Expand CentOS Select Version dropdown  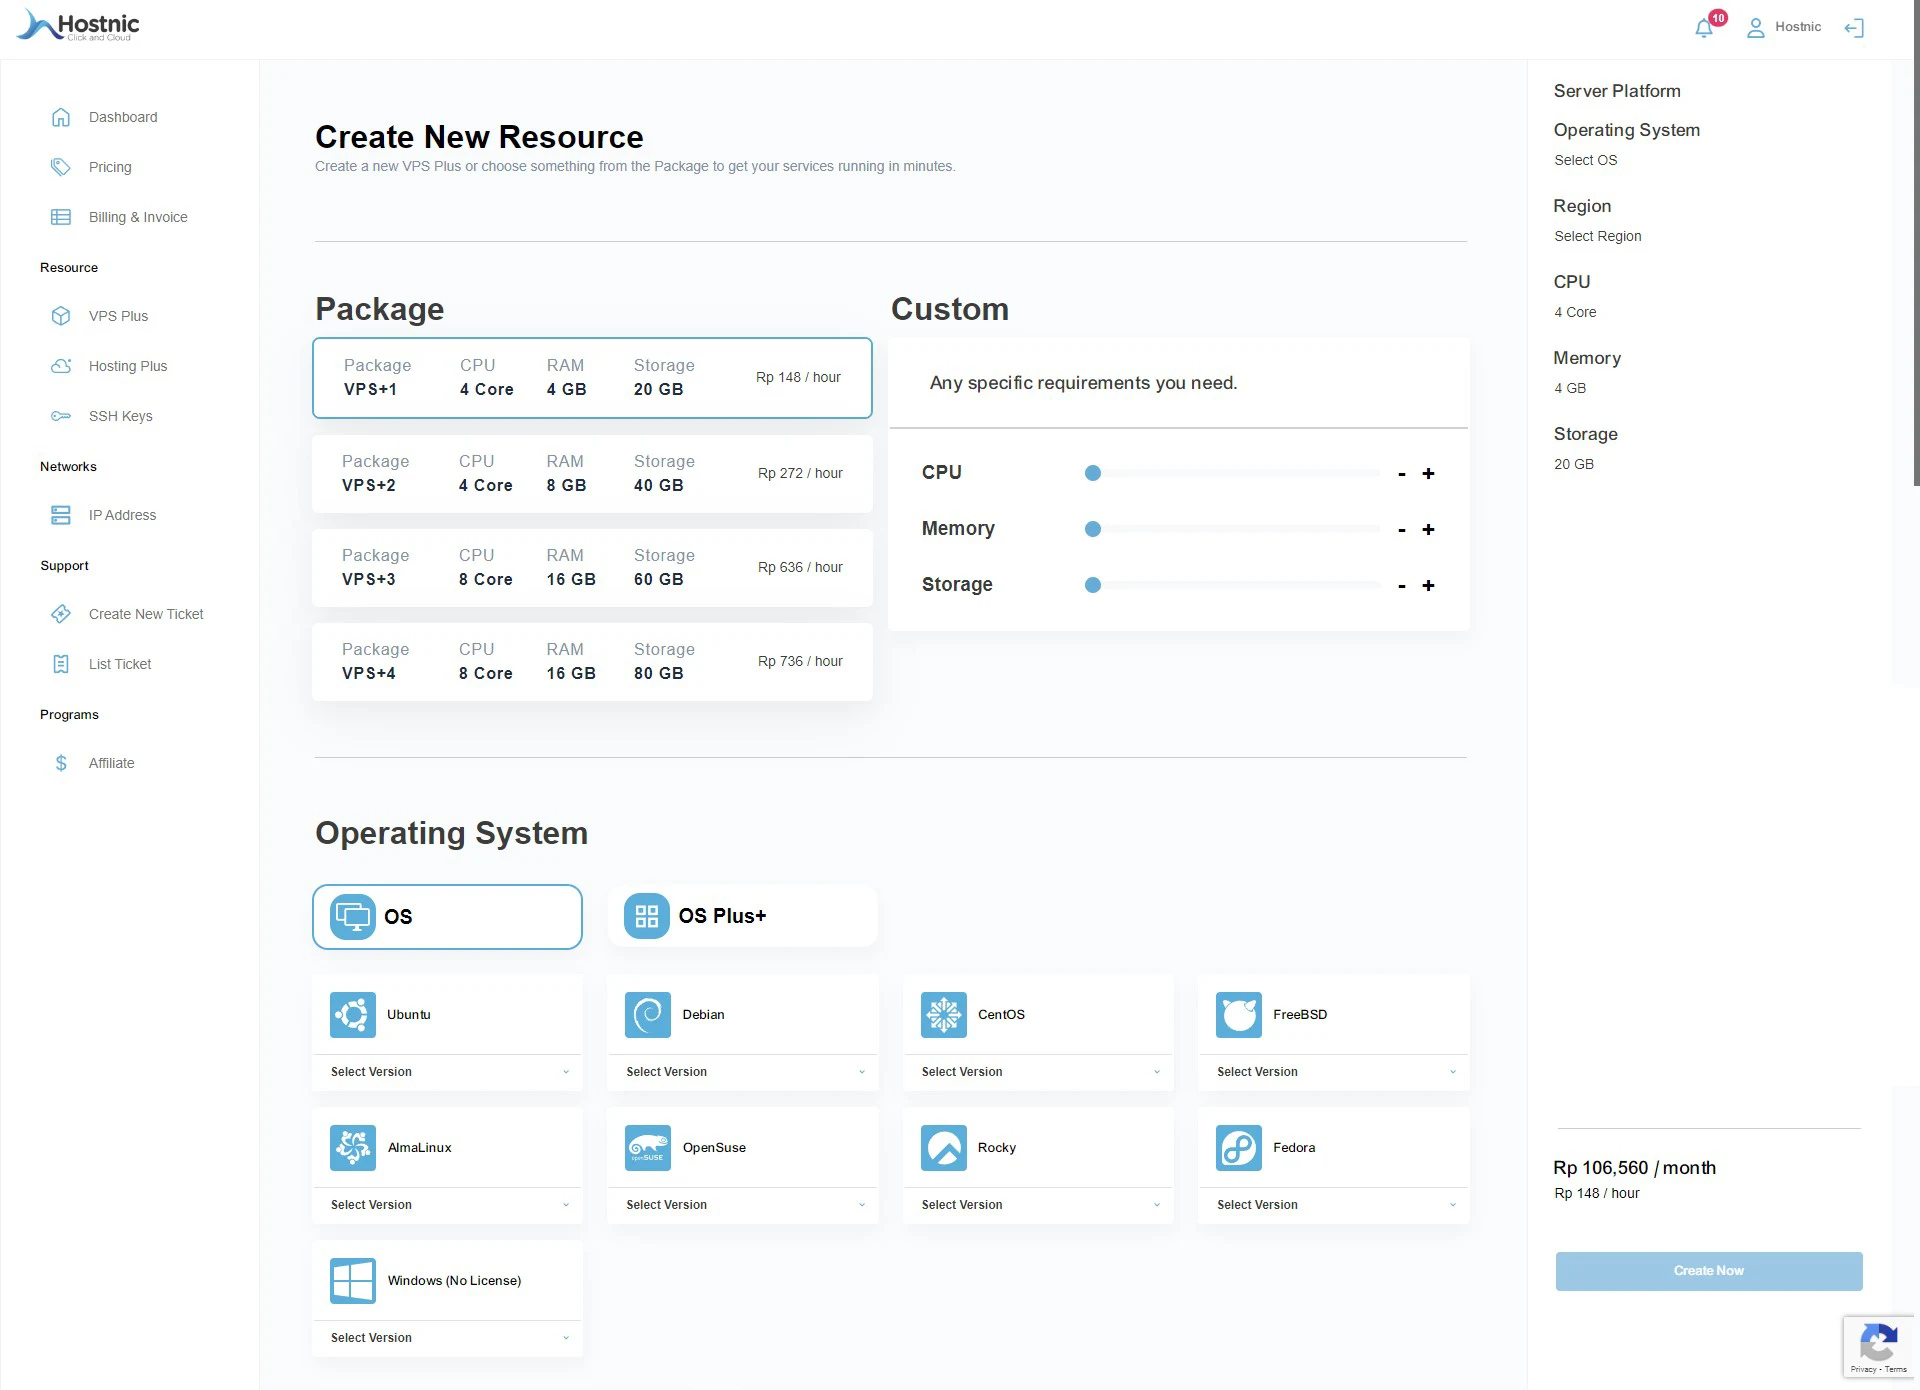(1039, 1072)
